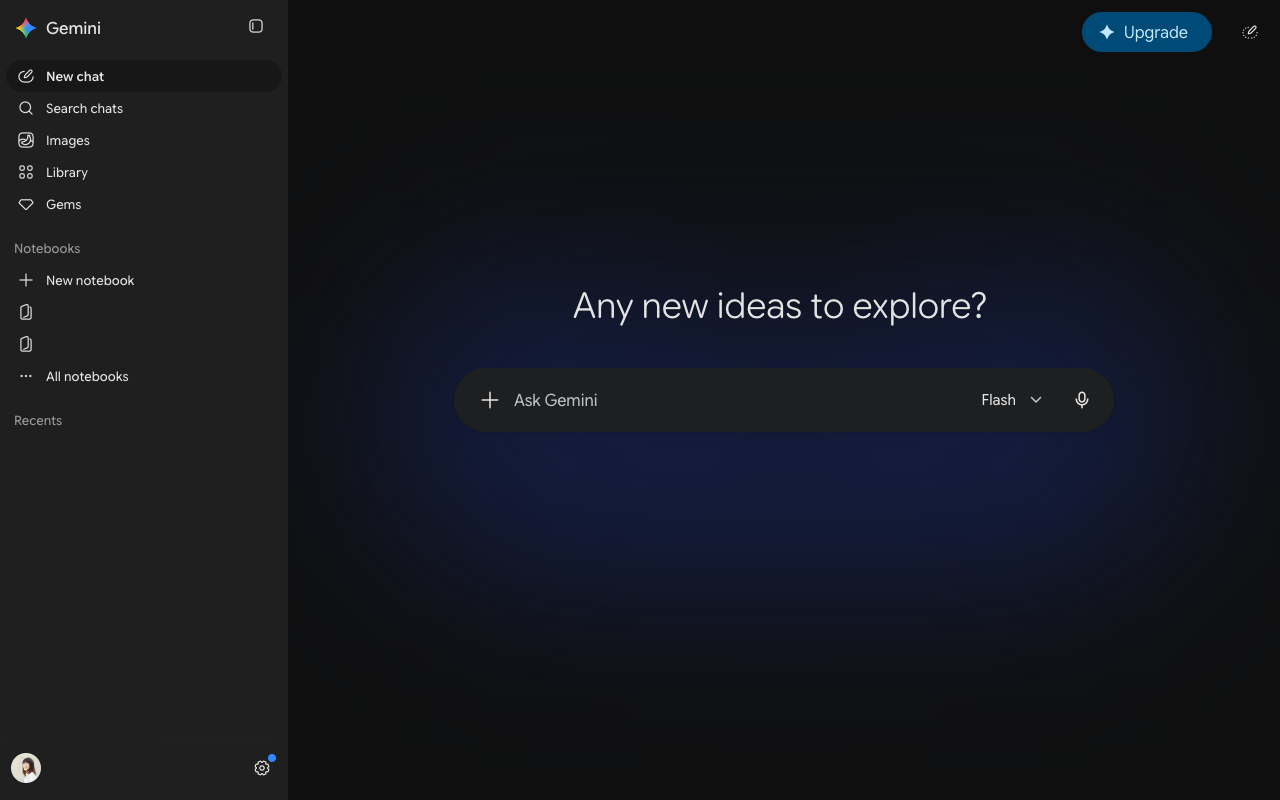Screen dimensions: 1280x800
Task: Open settings gear icon
Action: 262,768
